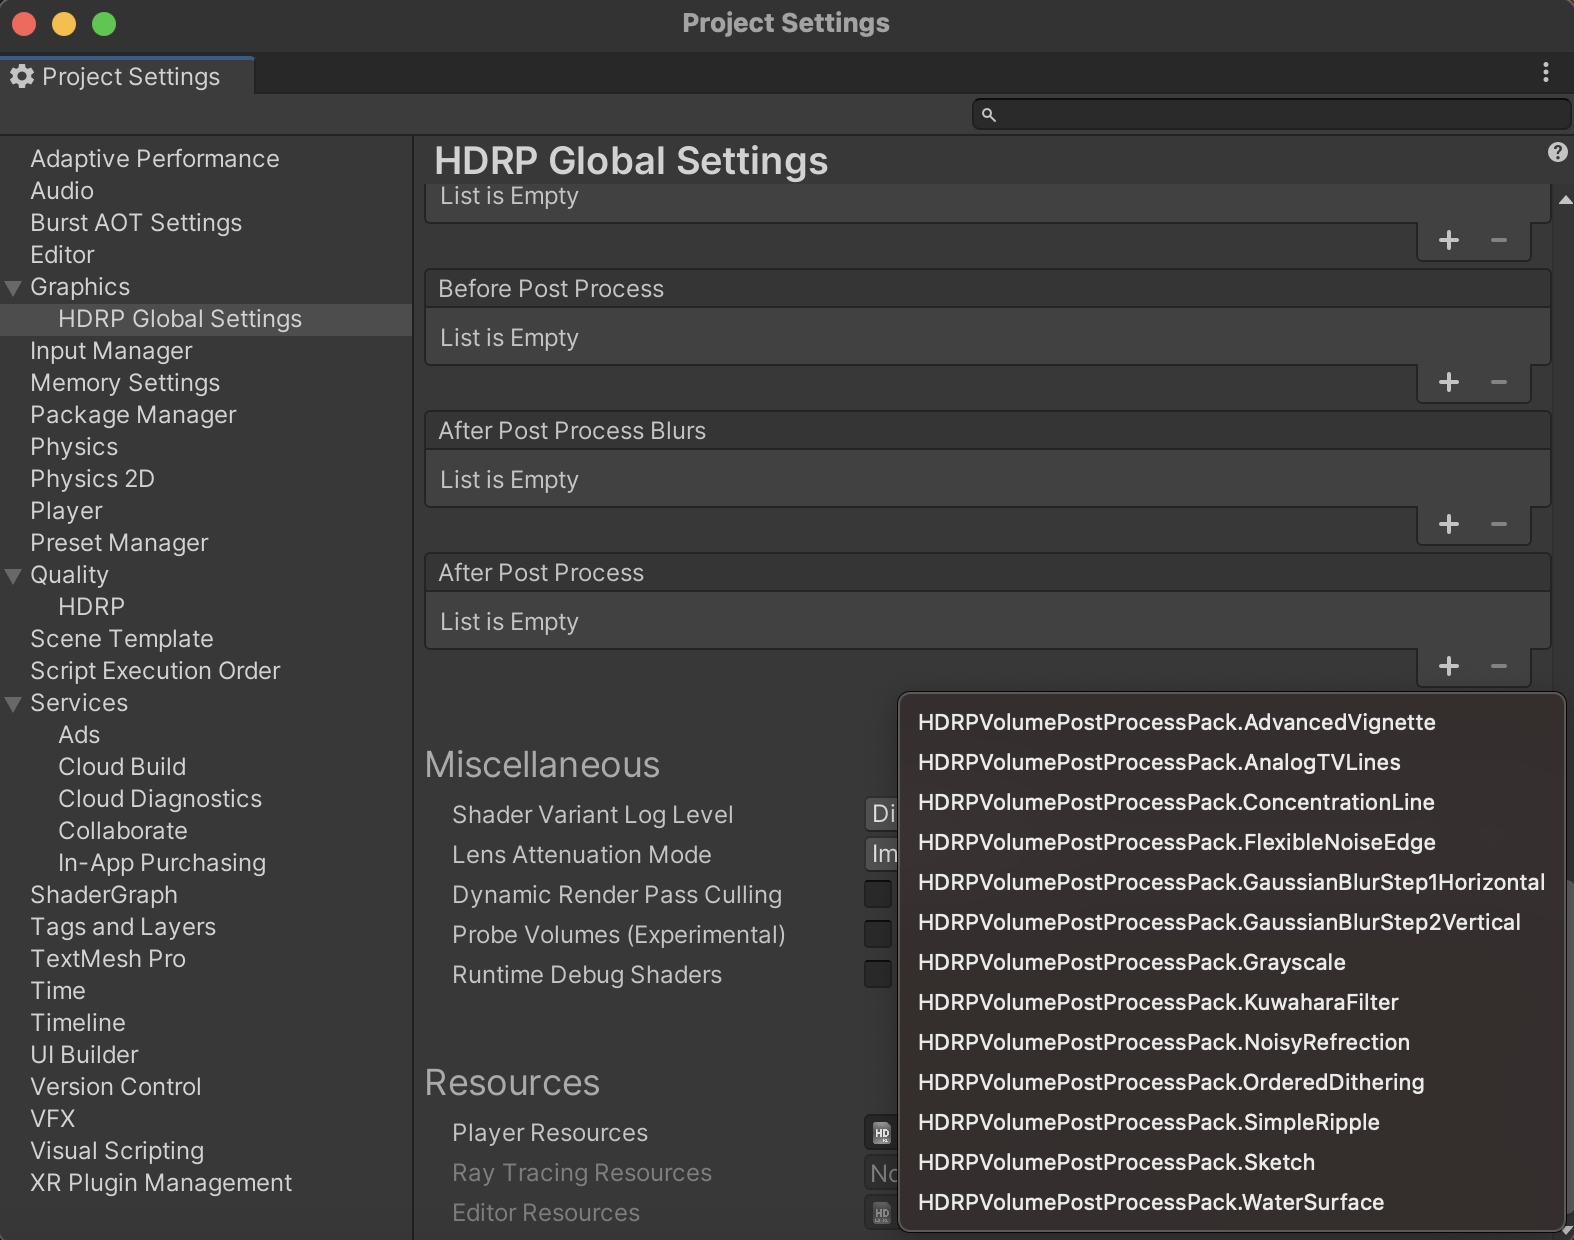Open Tags and Layers settings
1574x1240 pixels.
[123, 927]
